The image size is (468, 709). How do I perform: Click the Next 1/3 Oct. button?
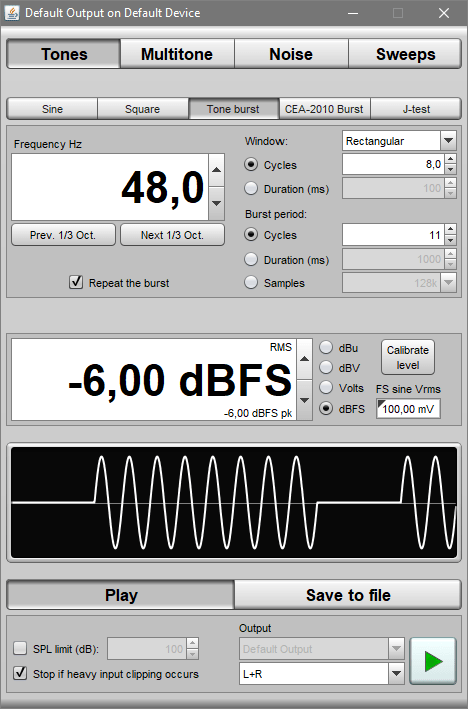172,235
